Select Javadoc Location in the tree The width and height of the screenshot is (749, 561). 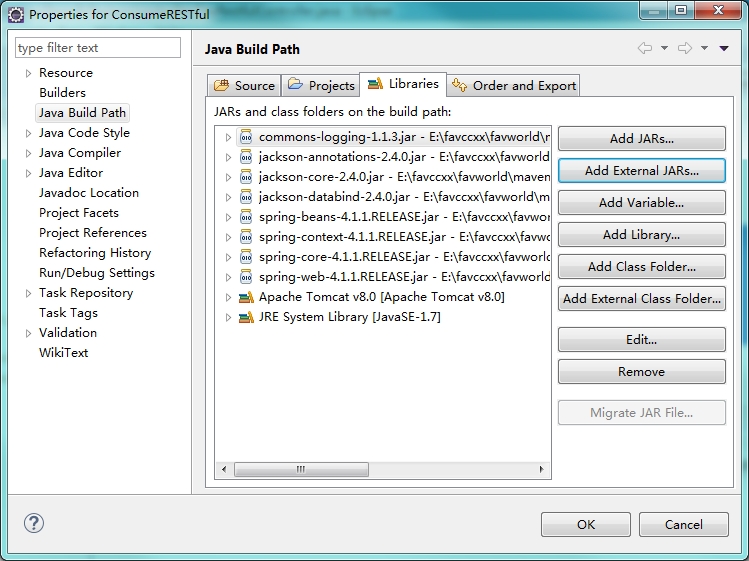[x=89, y=193]
